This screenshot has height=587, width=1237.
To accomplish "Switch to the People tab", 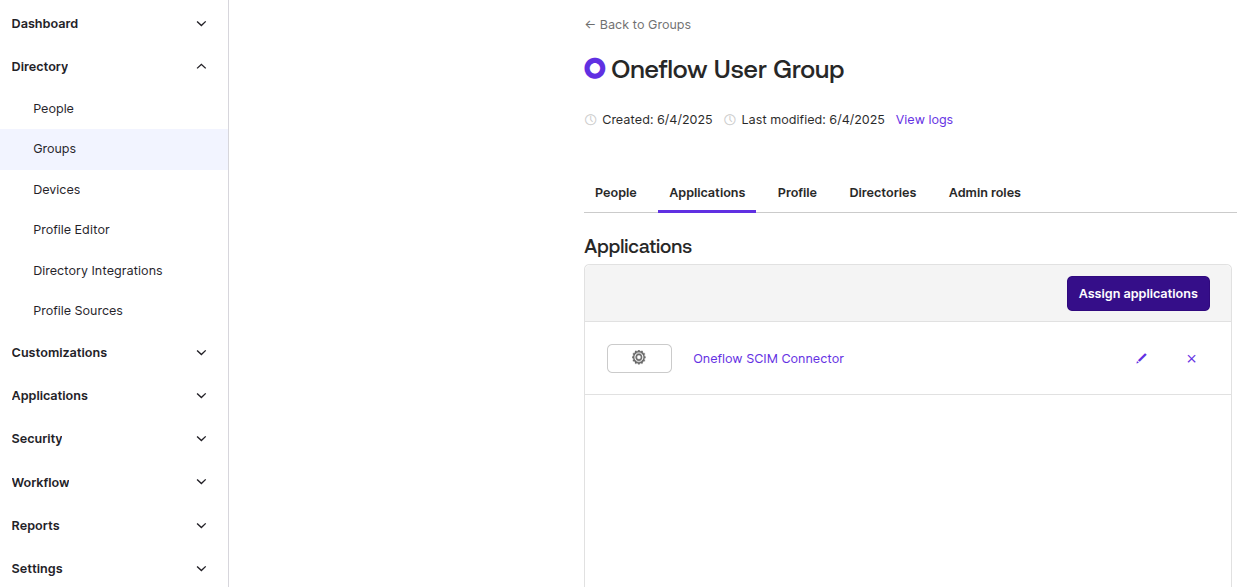I will pyautogui.click(x=615, y=193).
